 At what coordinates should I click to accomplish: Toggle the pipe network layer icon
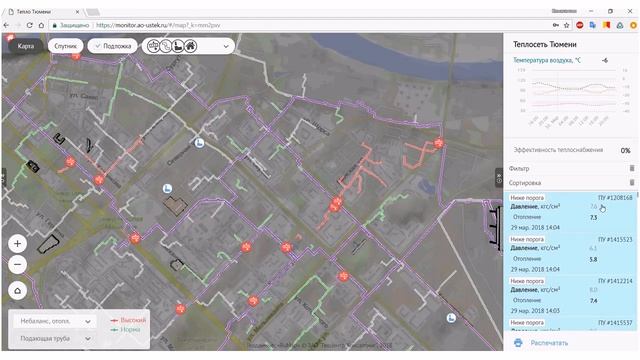click(165, 46)
